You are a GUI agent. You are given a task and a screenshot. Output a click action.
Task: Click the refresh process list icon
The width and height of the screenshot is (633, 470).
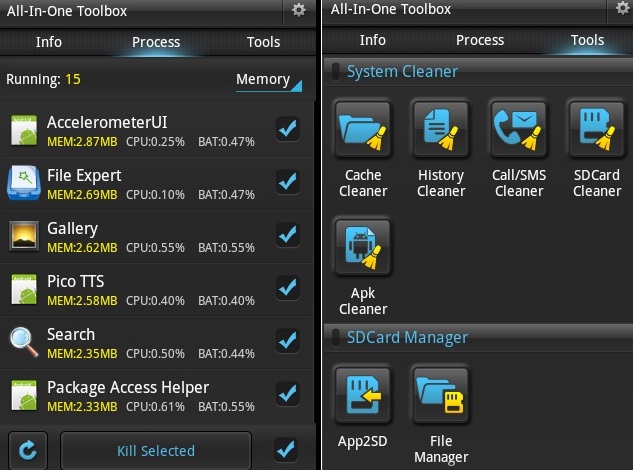(28, 450)
